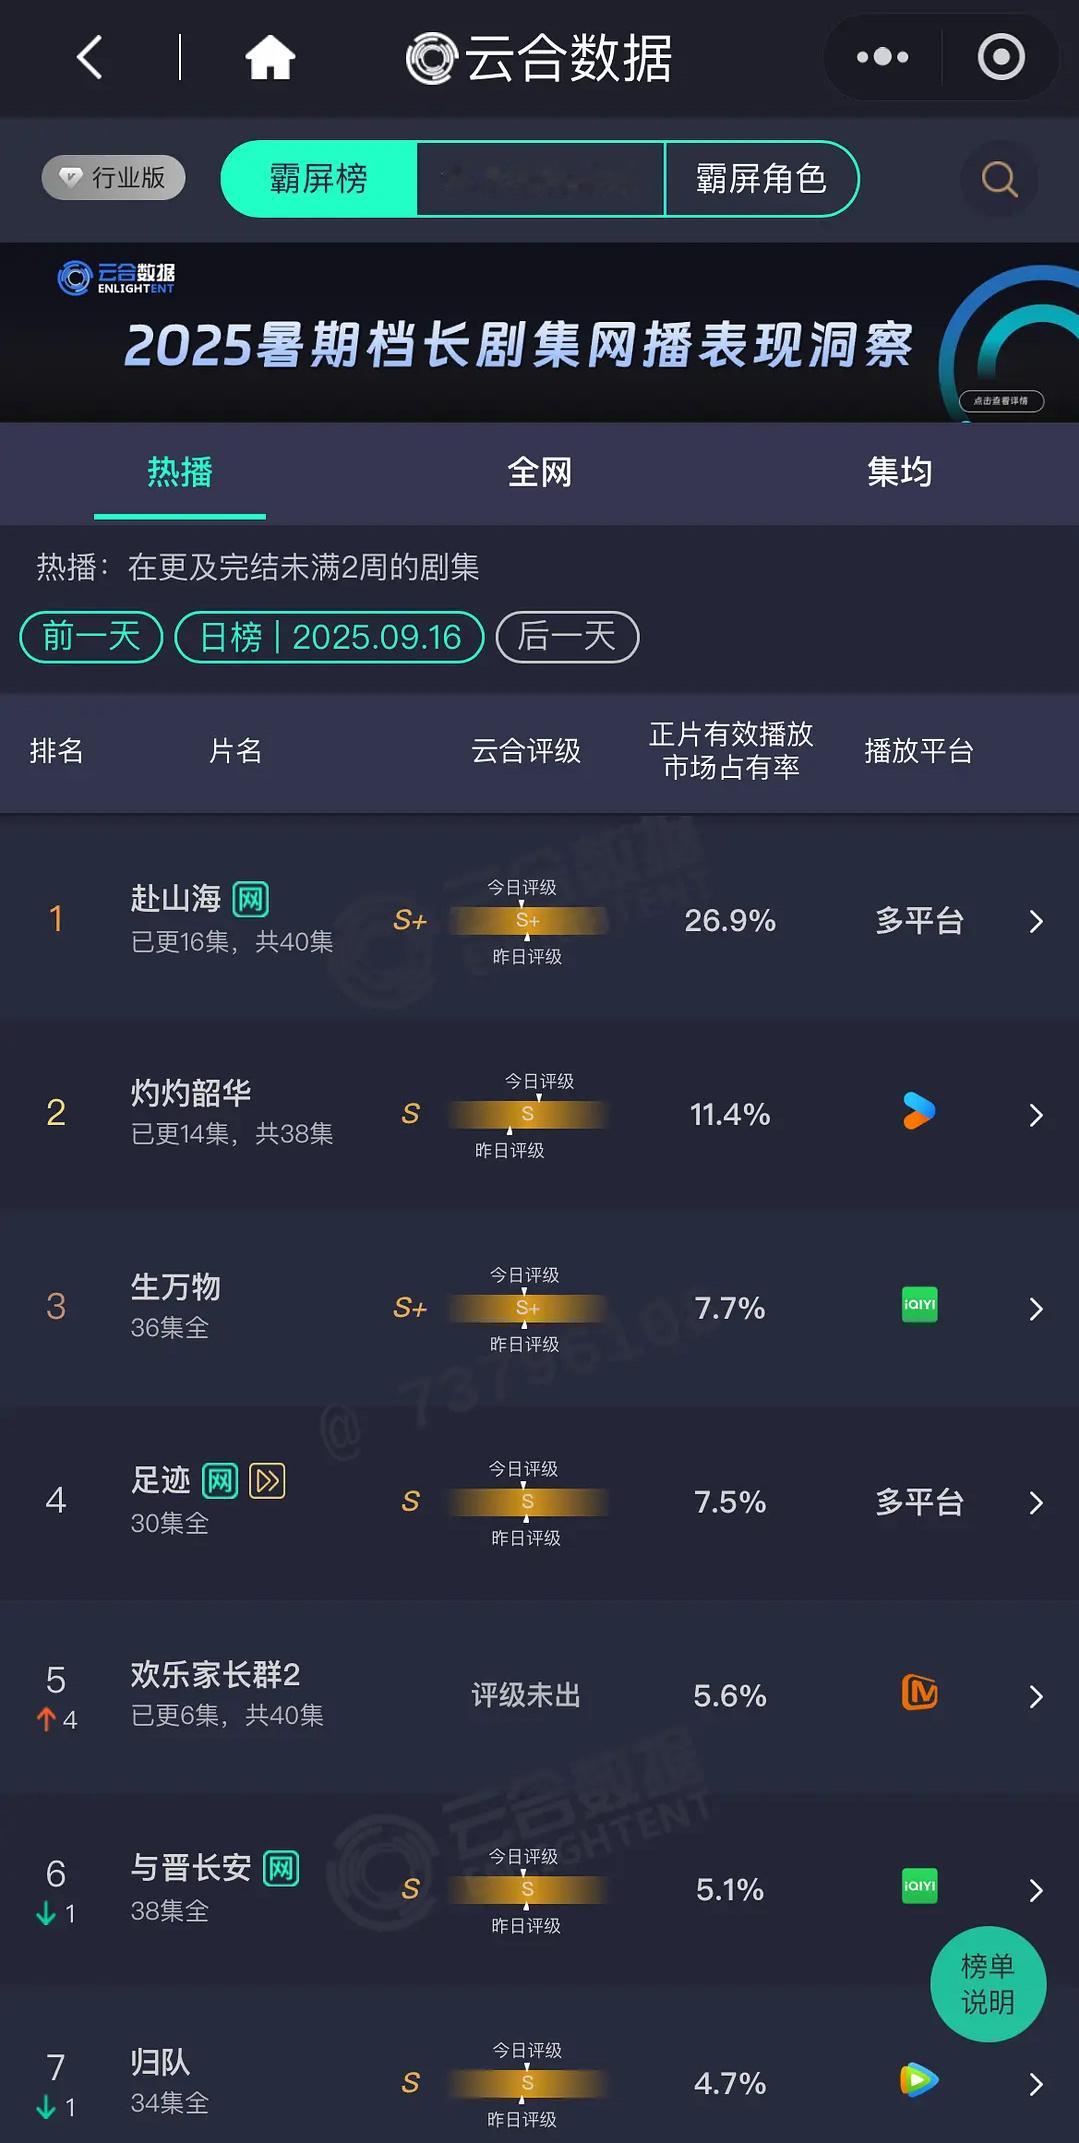The width and height of the screenshot is (1079, 2143).
Task: Tap the Mango TV icon for 欢乐家长群2
Action: pos(919,1692)
